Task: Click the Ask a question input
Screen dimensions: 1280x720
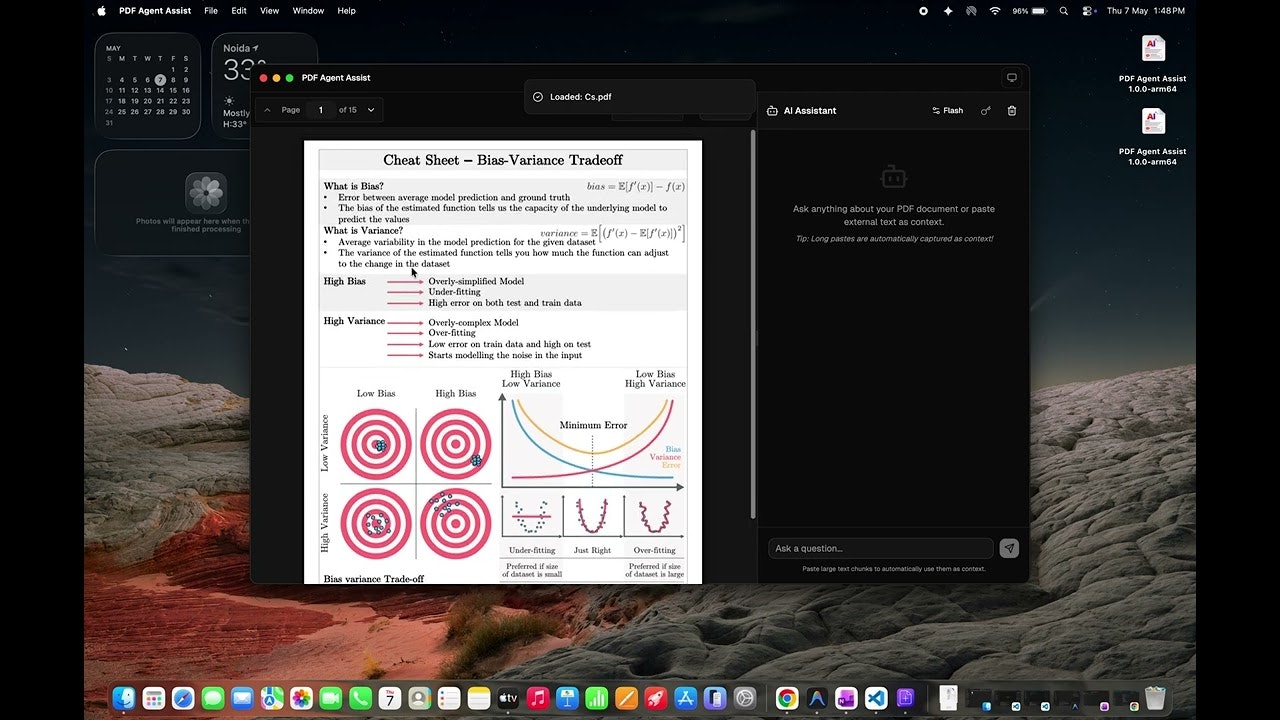Action: 880,548
